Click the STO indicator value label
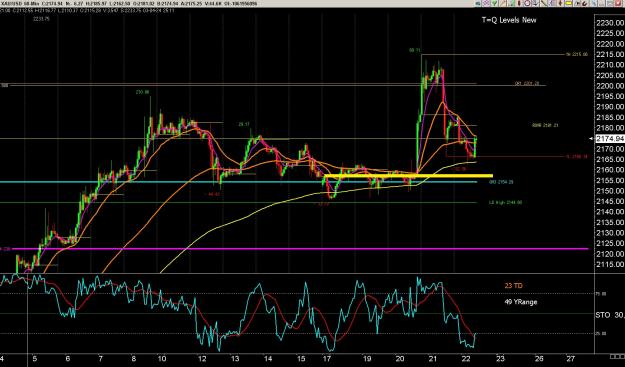The height and width of the screenshot is (367, 625). pyautogui.click(x=610, y=315)
